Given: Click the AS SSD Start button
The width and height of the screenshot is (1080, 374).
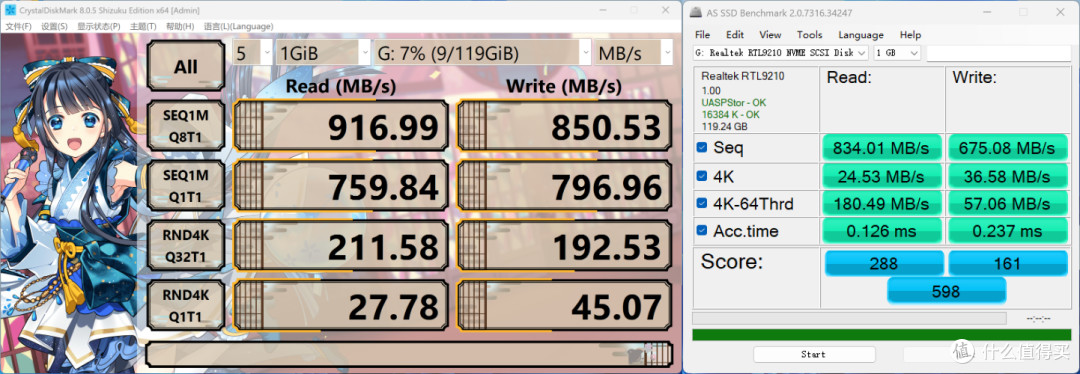Looking at the screenshot, I should (813, 354).
